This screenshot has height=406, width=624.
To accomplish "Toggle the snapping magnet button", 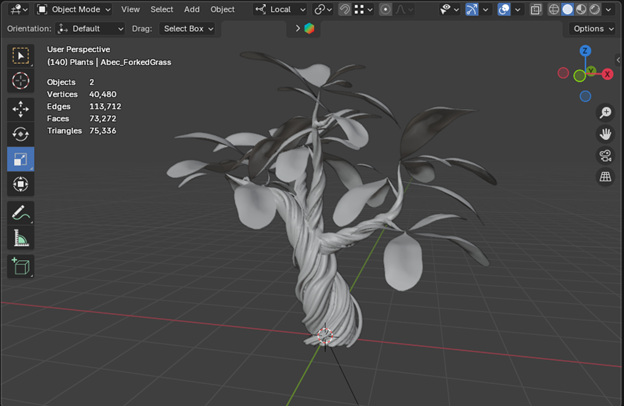I will coord(345,9).
